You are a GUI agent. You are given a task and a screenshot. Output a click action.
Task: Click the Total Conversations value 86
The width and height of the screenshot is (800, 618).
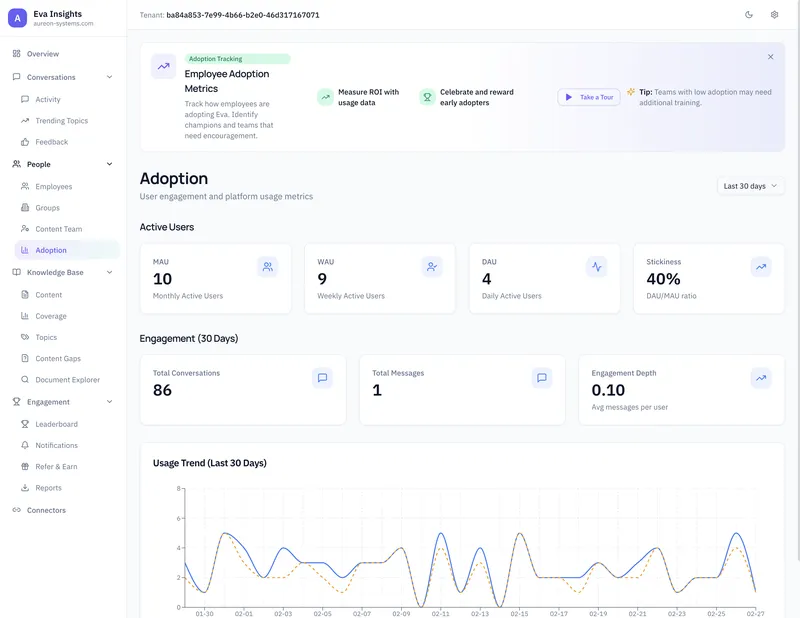162,390
